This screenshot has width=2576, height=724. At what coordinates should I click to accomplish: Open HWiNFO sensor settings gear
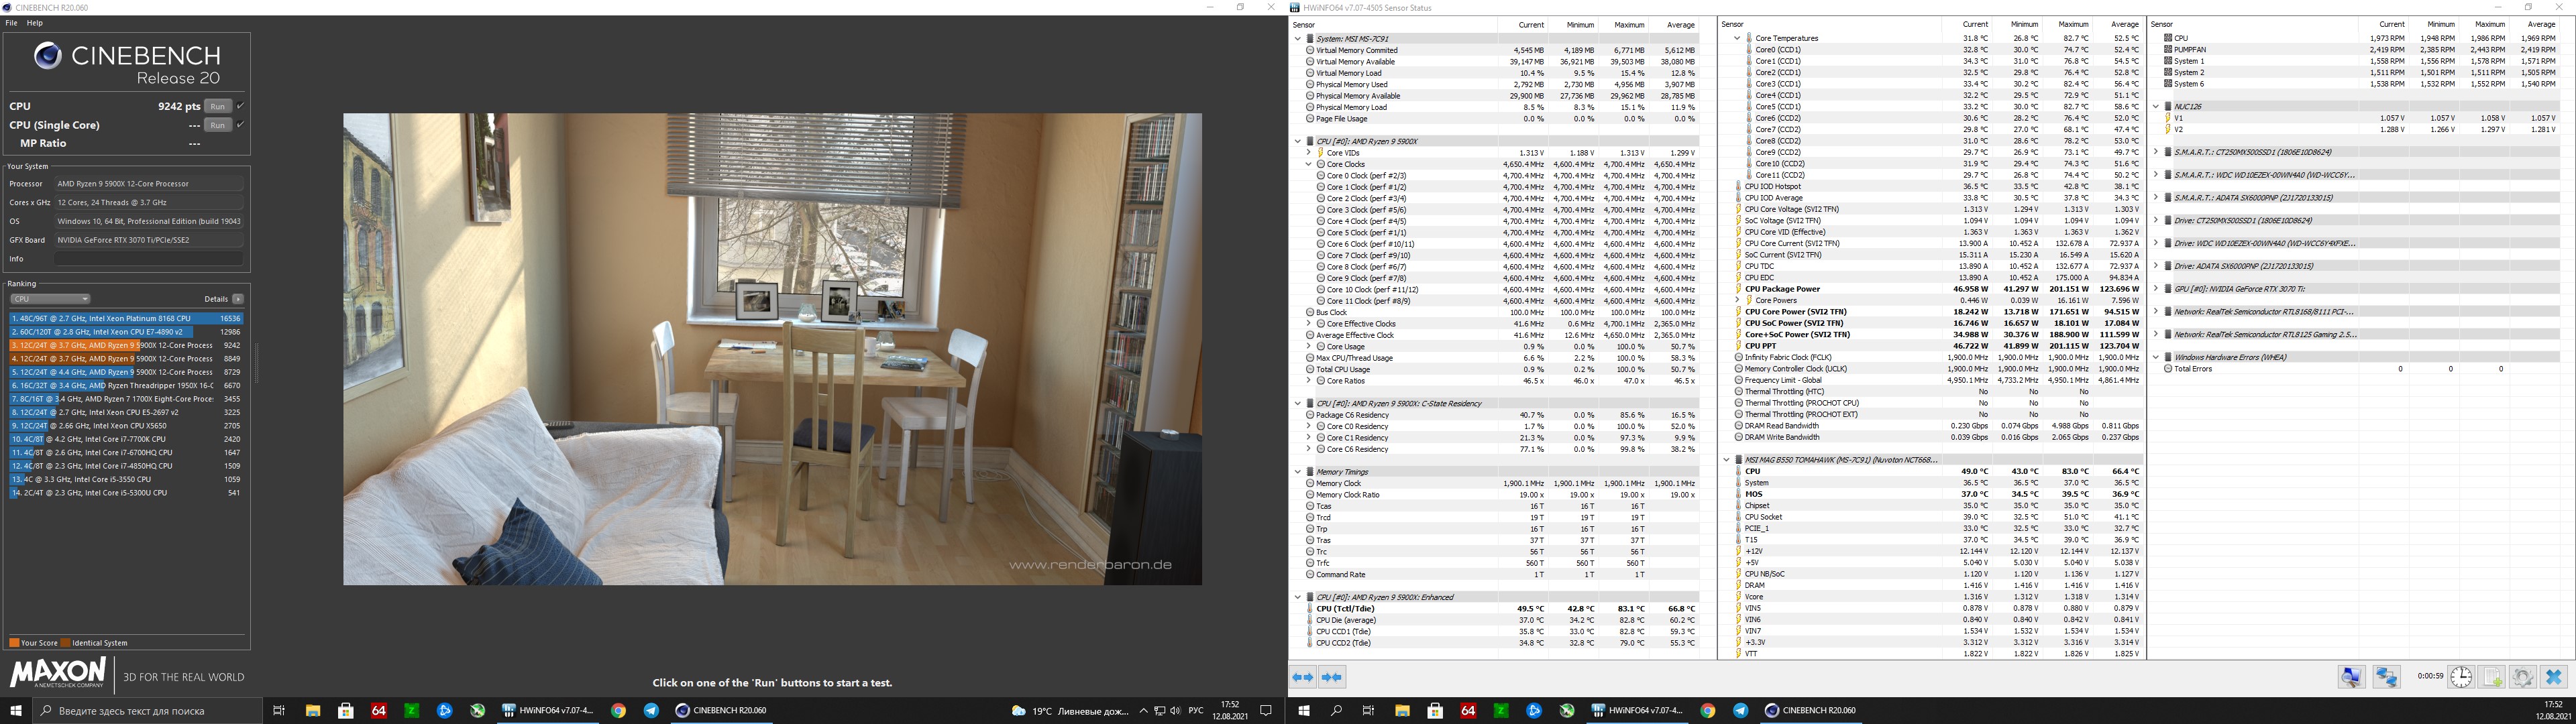click(2522, 677)
